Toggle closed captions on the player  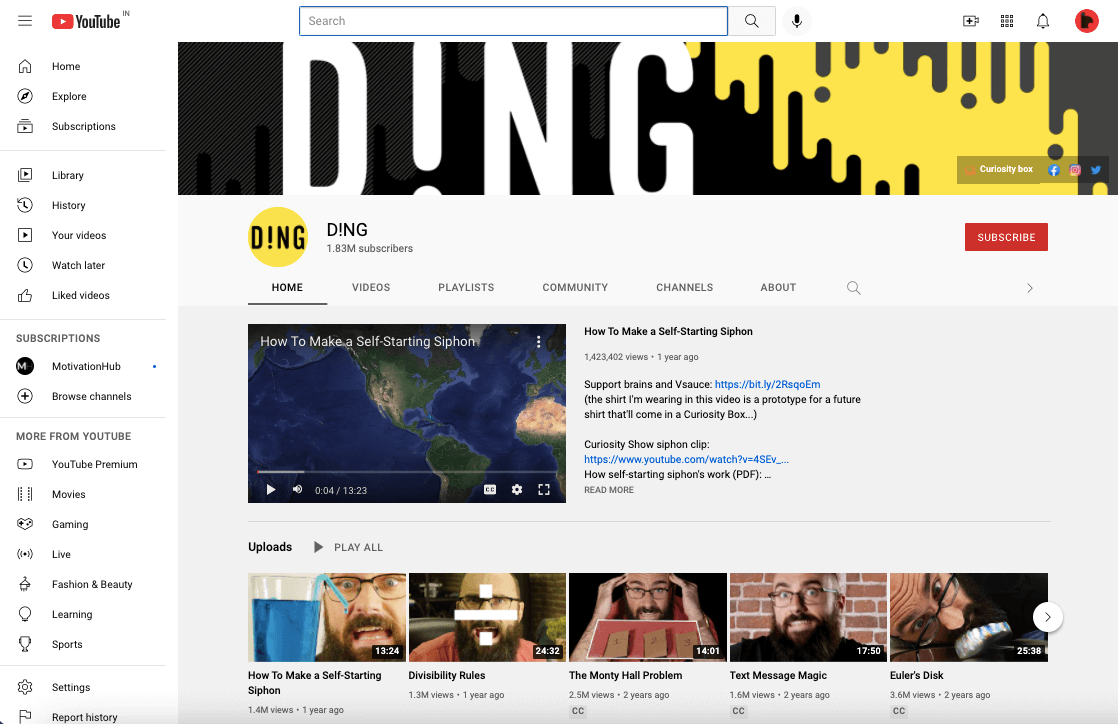tap(490, 489)
